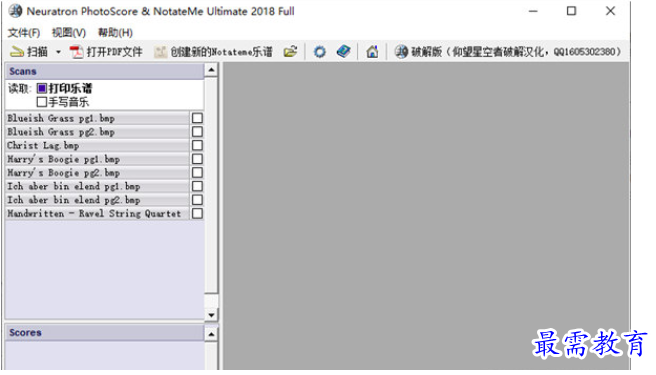Image resolution: width=656 pixels, height=375 pixels.
Task: Click the Scans panel header
Action: coord(104,71)
